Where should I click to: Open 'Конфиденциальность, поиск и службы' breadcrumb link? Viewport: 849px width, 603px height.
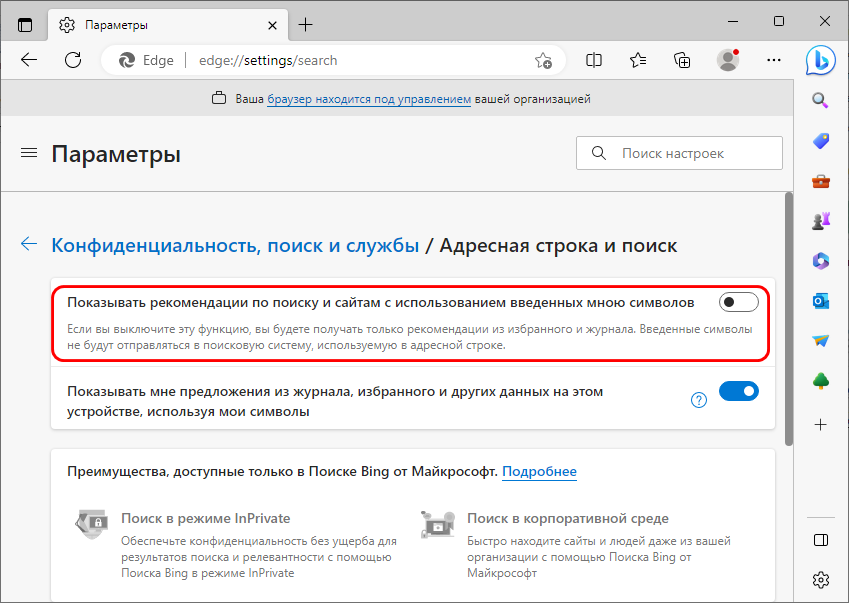pos(235,245)
